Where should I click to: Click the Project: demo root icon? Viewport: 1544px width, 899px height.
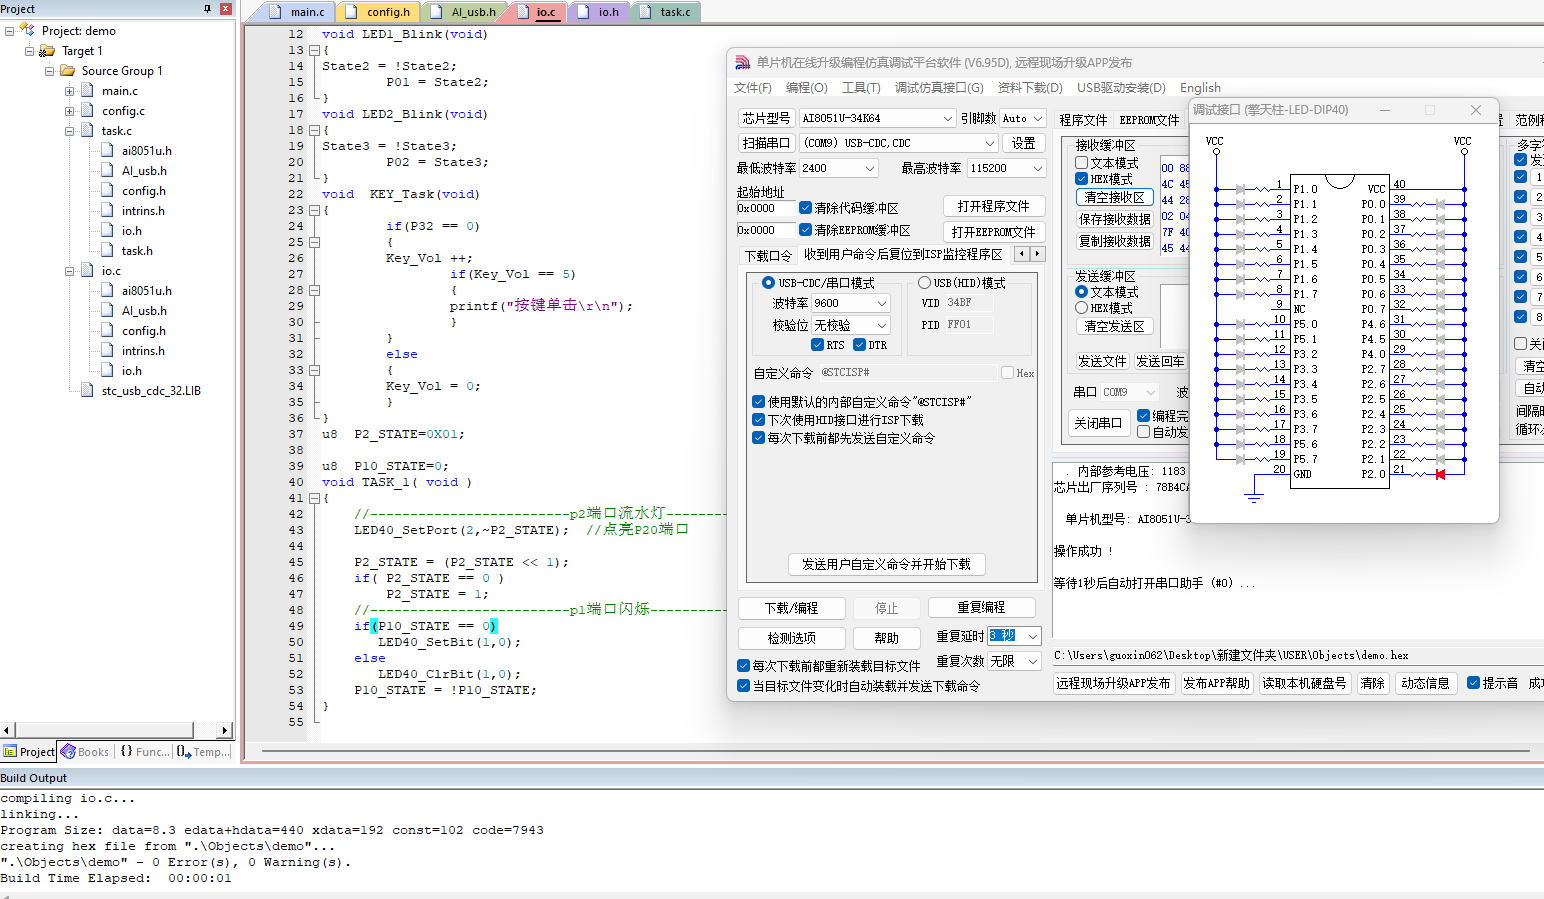[27, 31]
